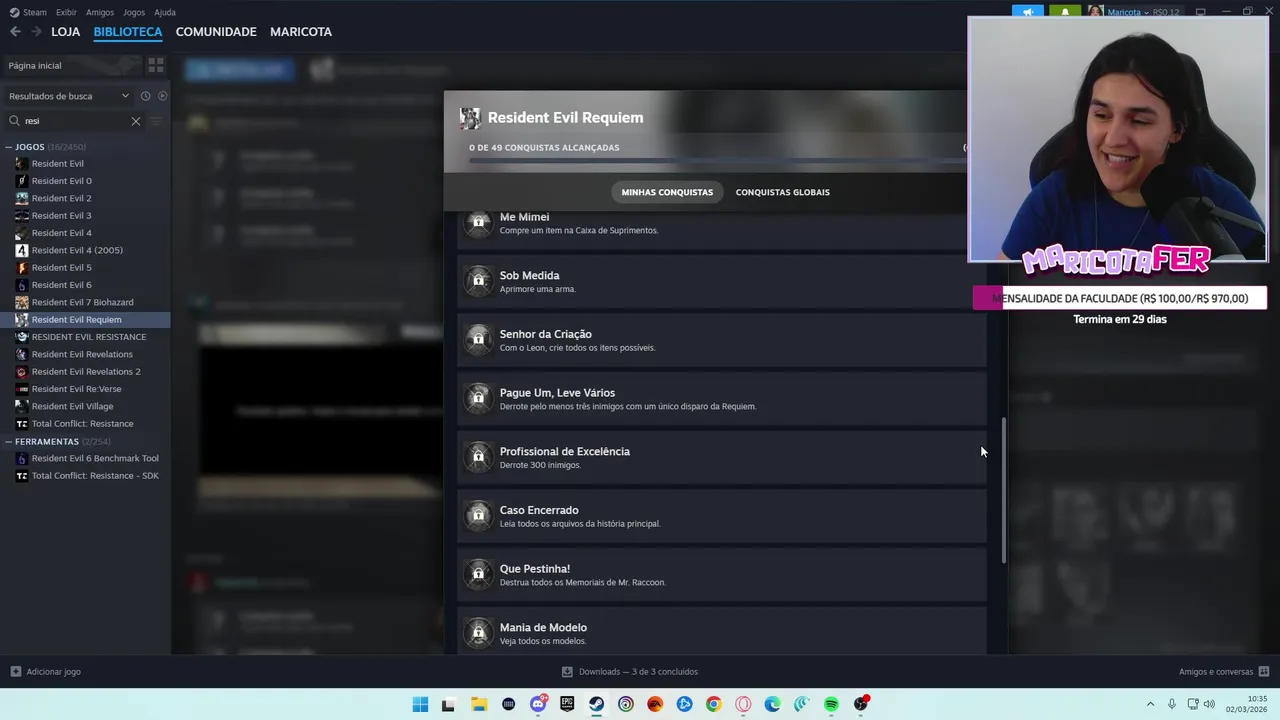Go forward using the Steam navigation arrow

[36, 32]
